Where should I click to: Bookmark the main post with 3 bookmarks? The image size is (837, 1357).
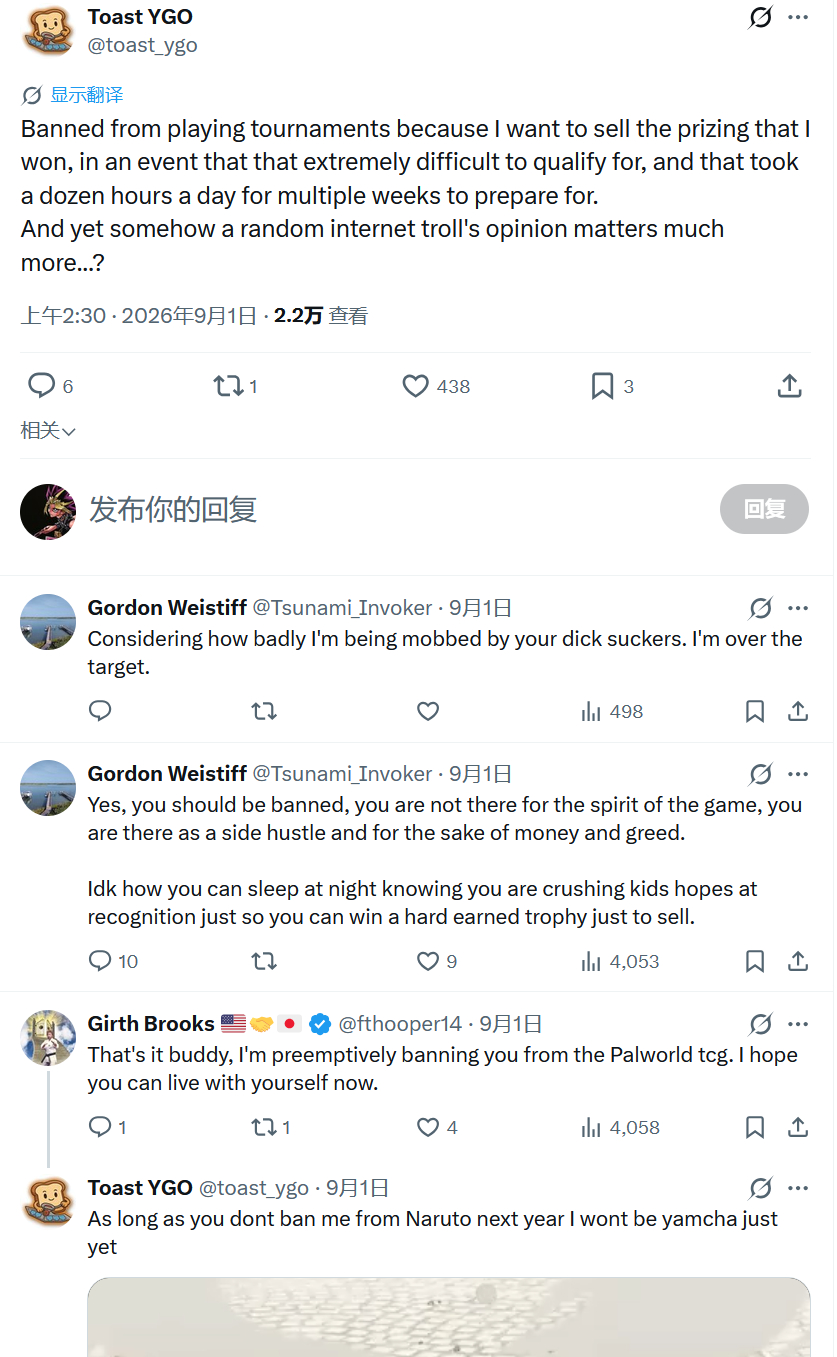pyautogui.click(x=612, y=386)
